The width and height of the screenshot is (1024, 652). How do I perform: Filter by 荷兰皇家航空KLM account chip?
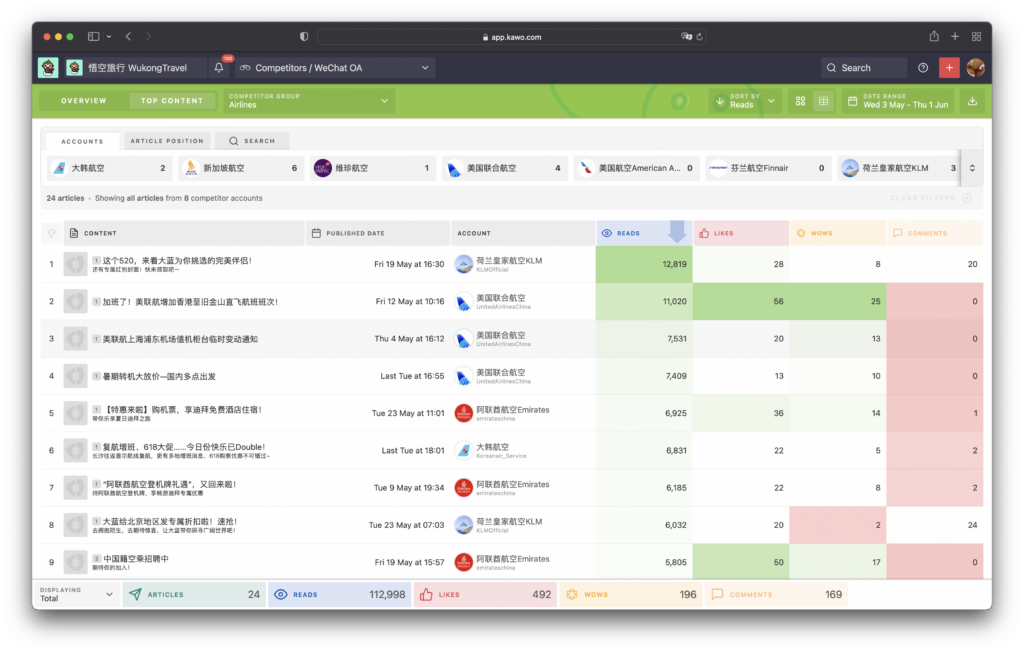899,168
